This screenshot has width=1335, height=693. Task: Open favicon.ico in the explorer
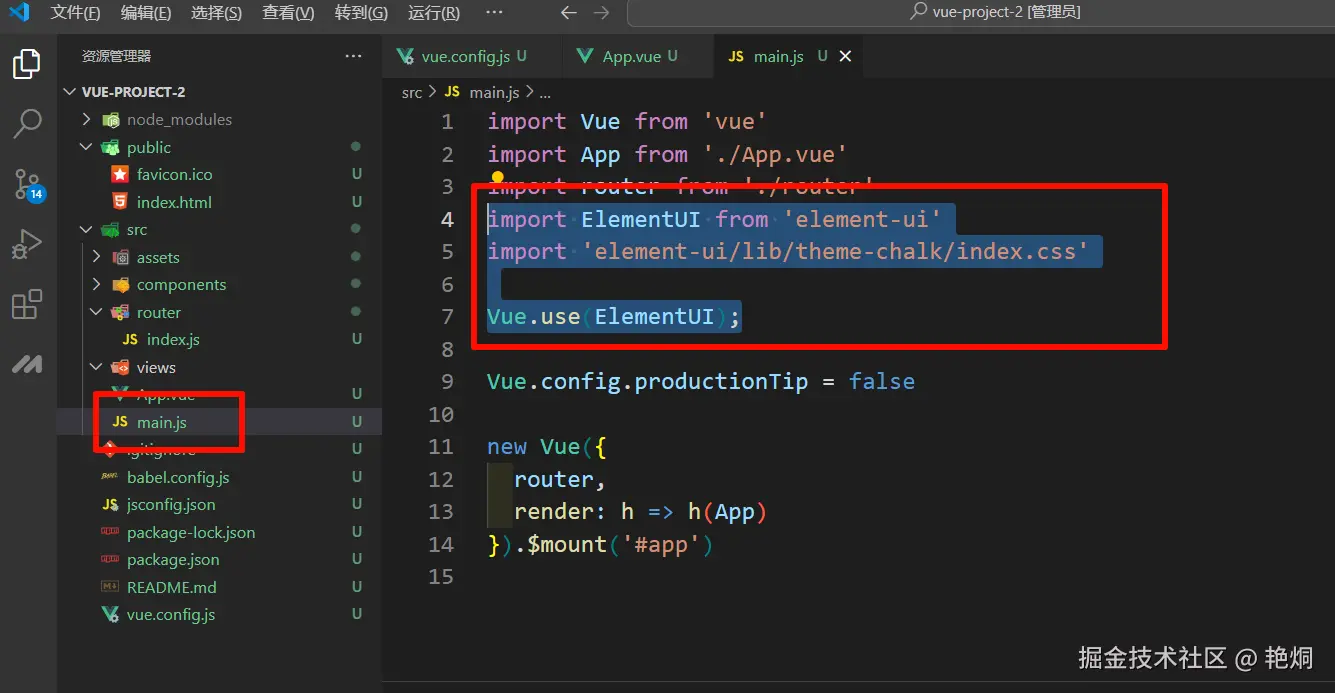pyautogui.click(x=174, y=174)
